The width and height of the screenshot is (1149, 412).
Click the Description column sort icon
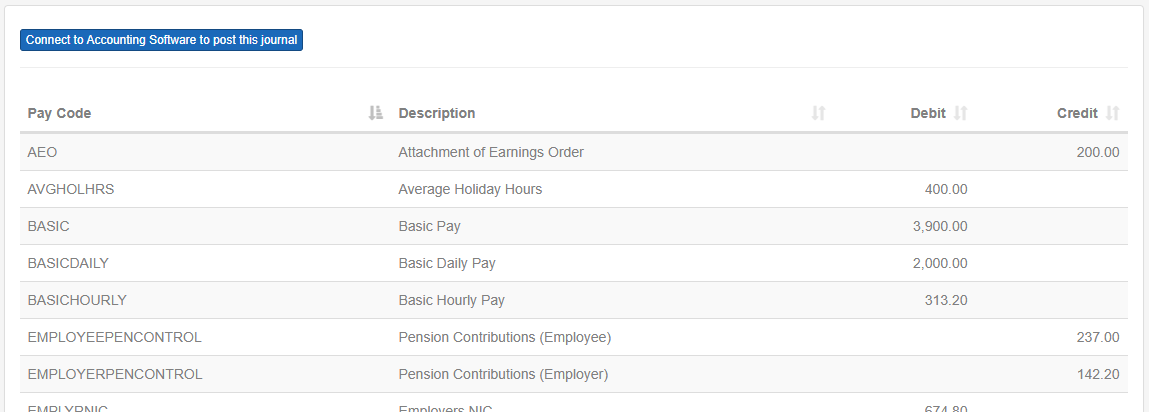tap(819, 113)
